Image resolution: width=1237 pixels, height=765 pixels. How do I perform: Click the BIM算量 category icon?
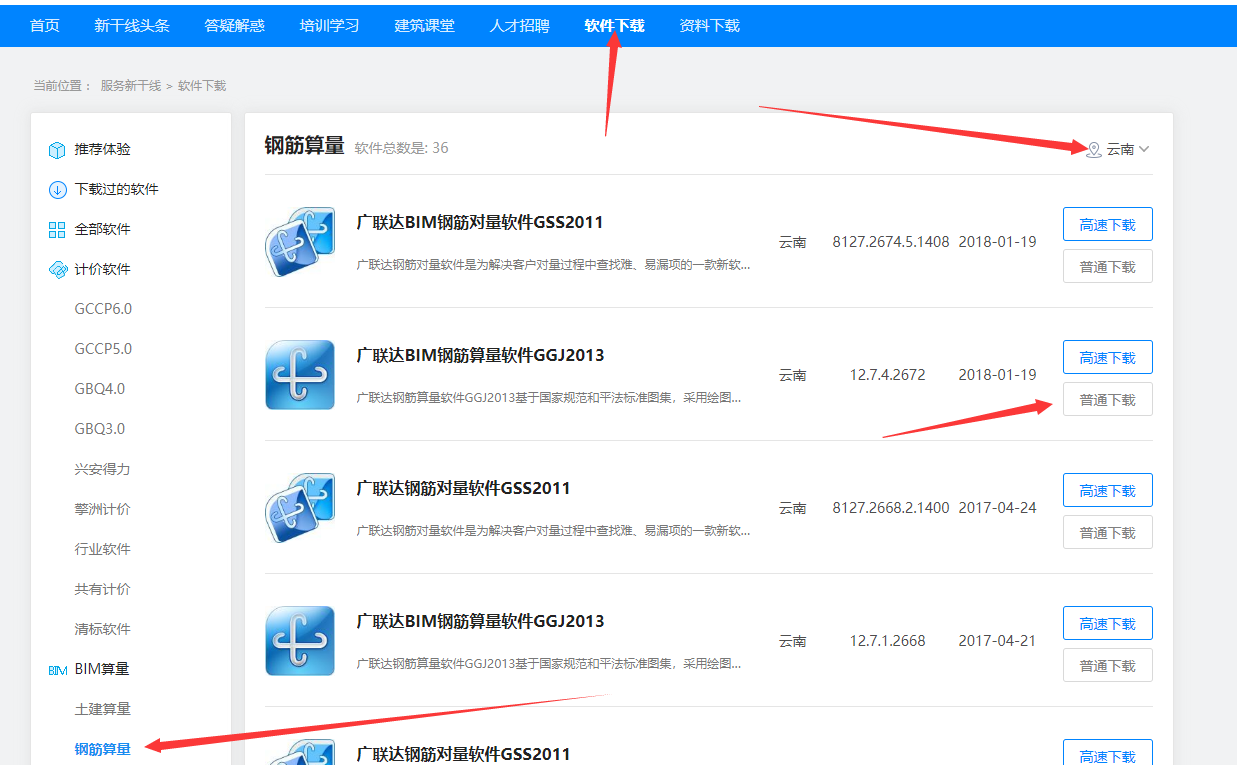pyautogui.click(x=57, y=670)
